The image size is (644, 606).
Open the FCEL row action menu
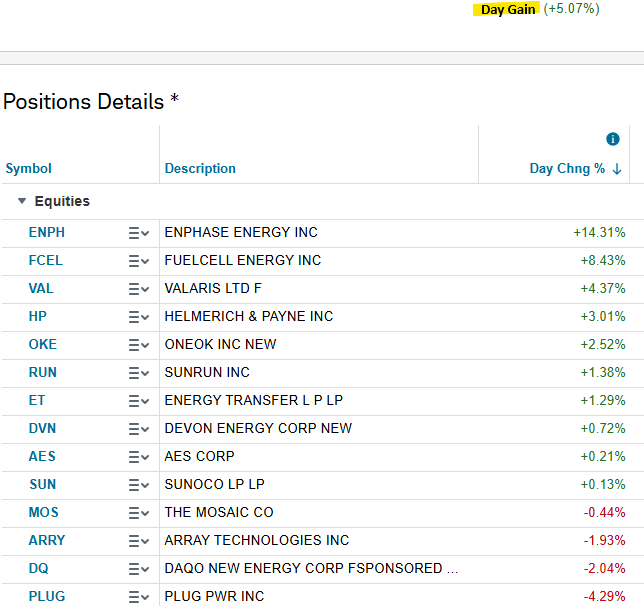(x=138, y=261)
